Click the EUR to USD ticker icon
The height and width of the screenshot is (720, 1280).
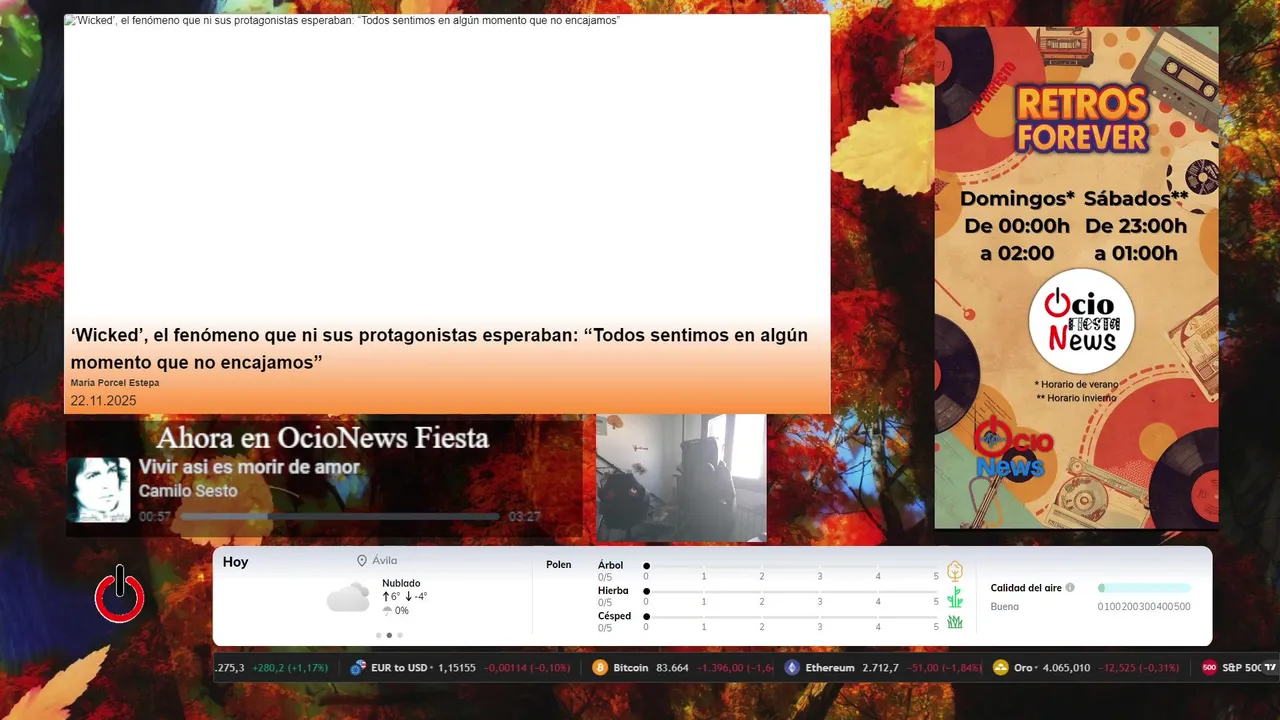point(358,668)
